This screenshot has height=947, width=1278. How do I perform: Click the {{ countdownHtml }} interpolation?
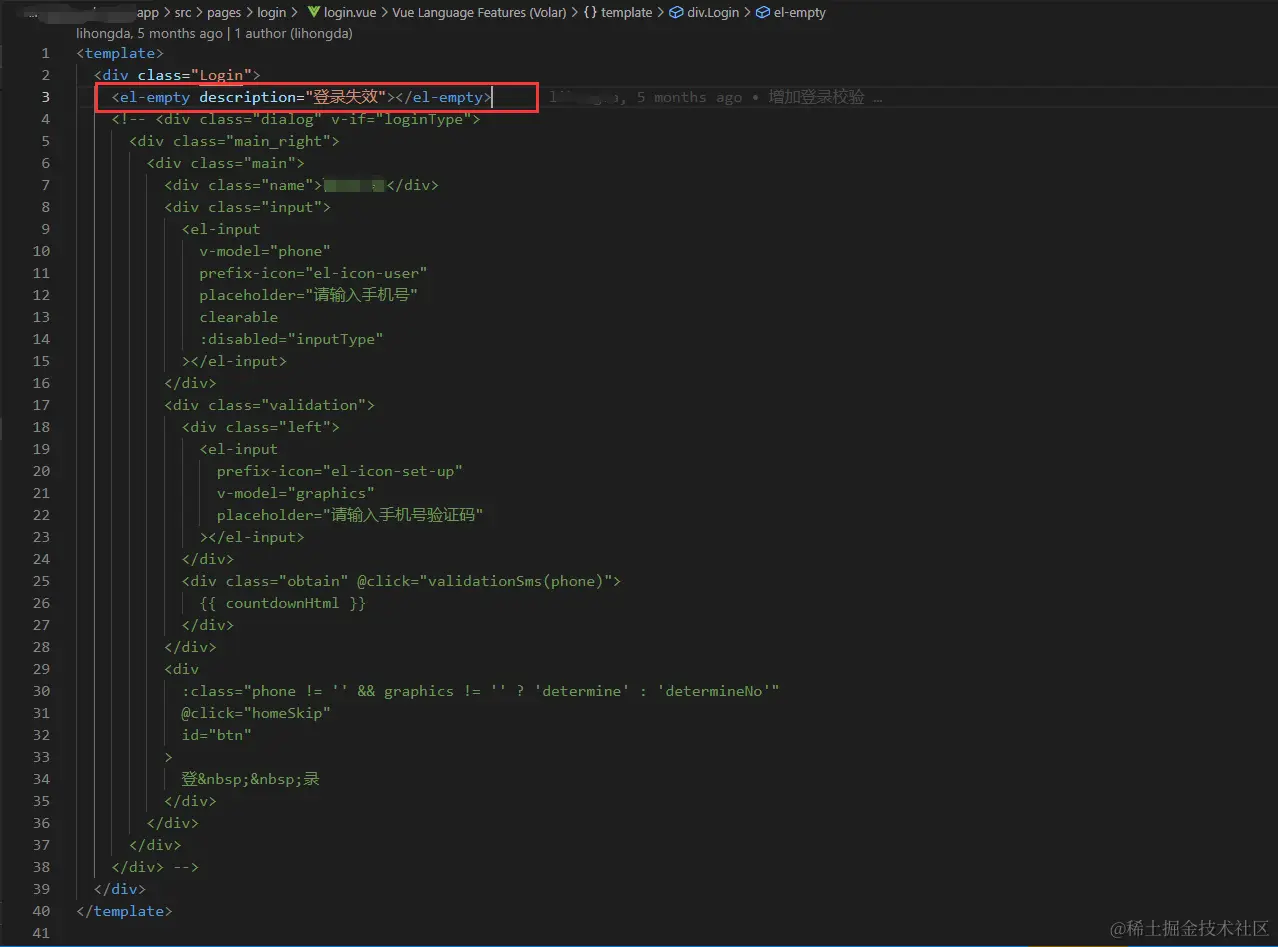click(x=283, y=603)
